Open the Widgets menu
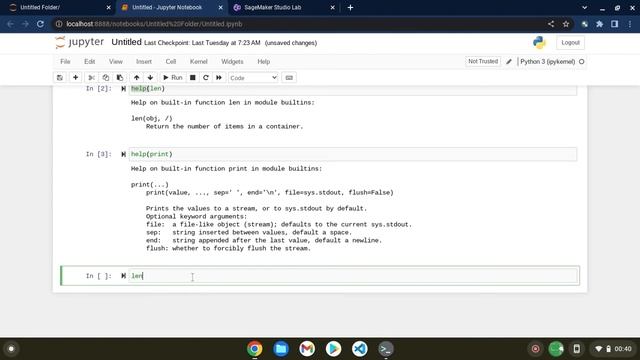 232,62
